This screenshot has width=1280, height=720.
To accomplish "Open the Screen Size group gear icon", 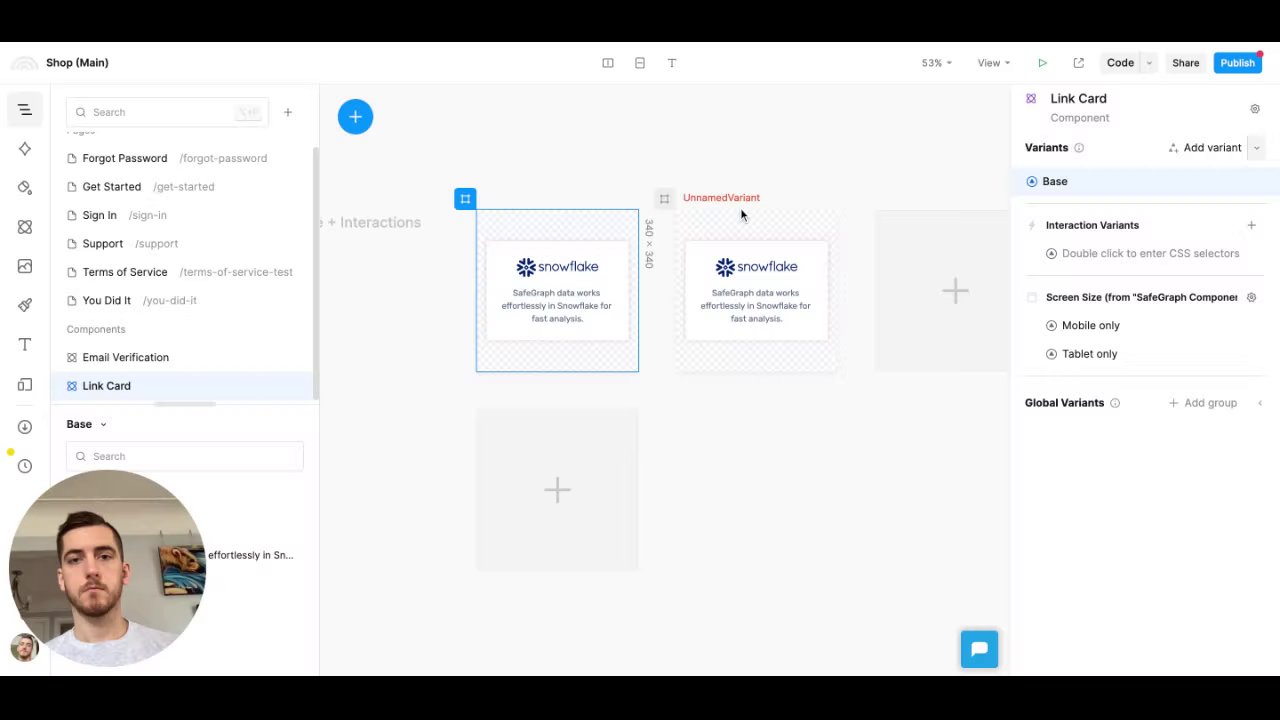I will pyautogui.click(x=1251, y=297).
